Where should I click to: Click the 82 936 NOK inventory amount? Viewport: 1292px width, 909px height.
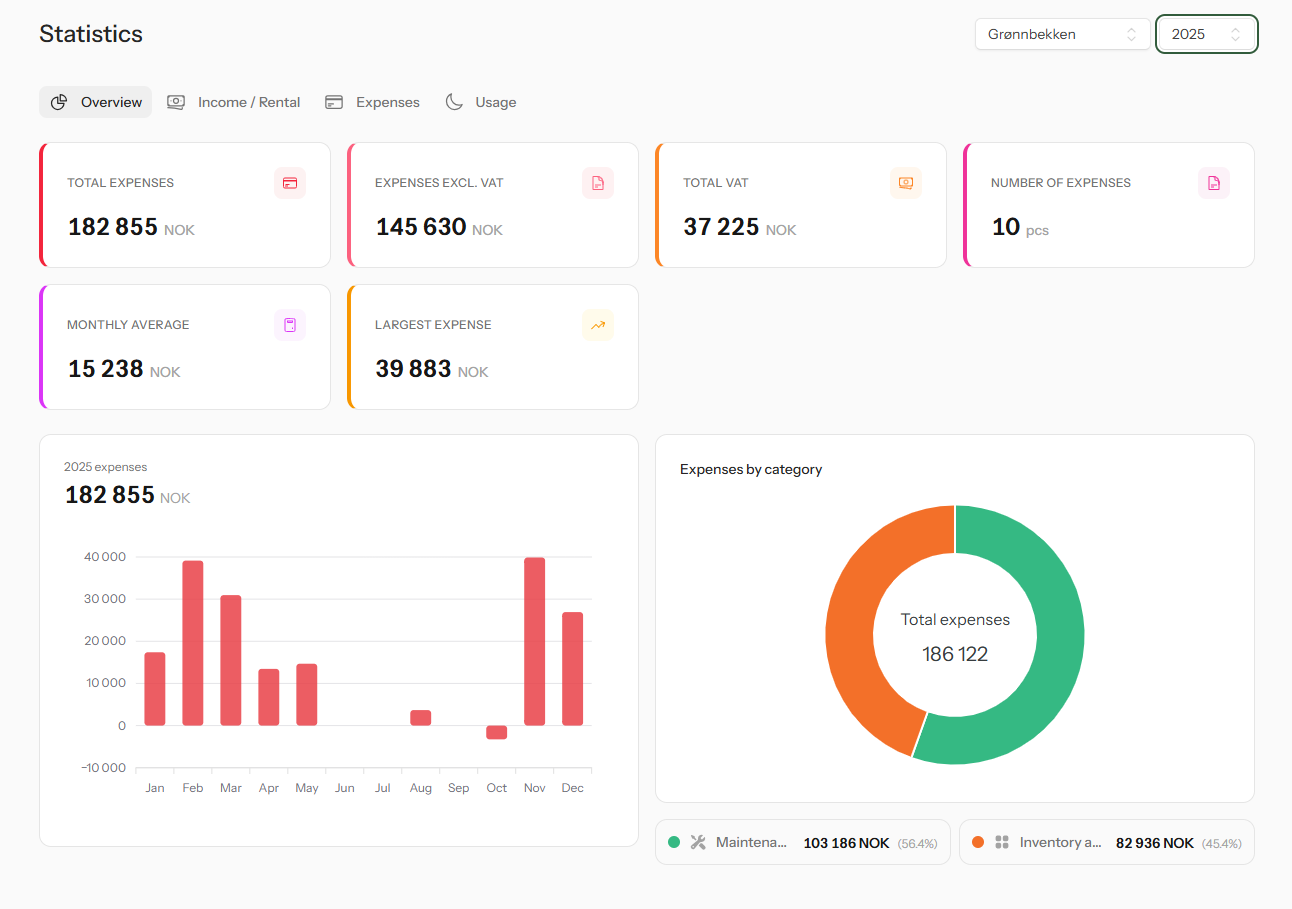[x=1155, y=843]
